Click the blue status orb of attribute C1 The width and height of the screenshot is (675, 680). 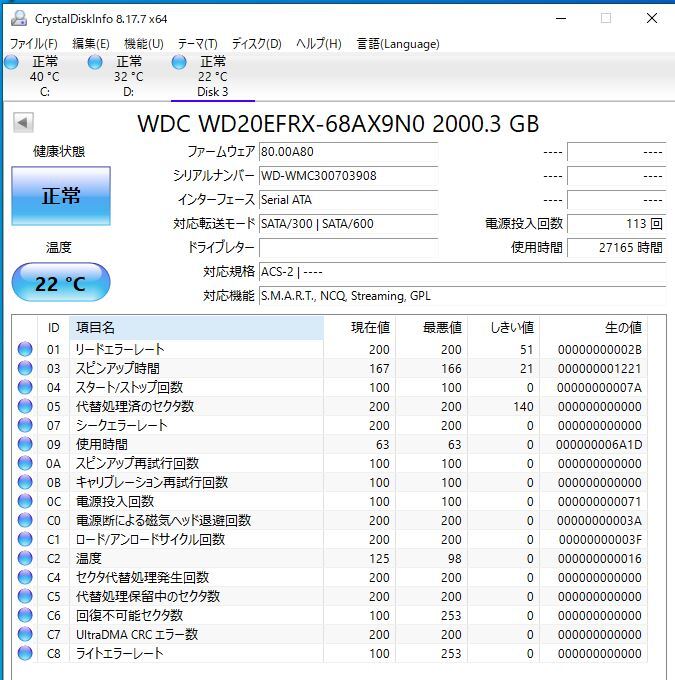tap(25, 539)
